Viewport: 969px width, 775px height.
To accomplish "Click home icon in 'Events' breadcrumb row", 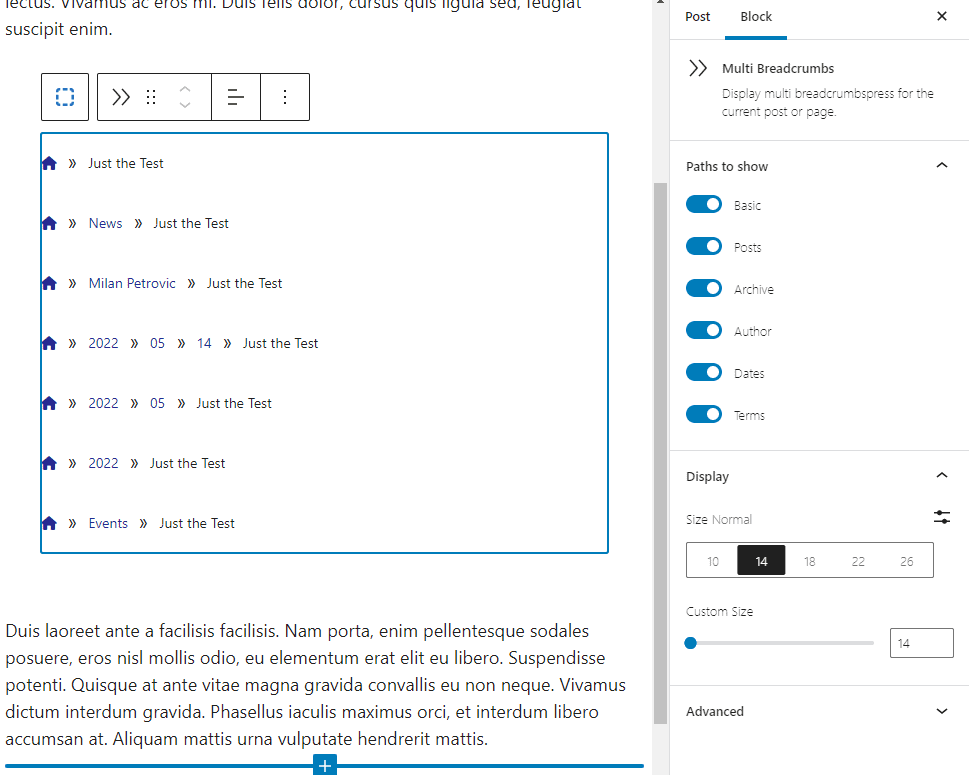I will tap(49, 523).
